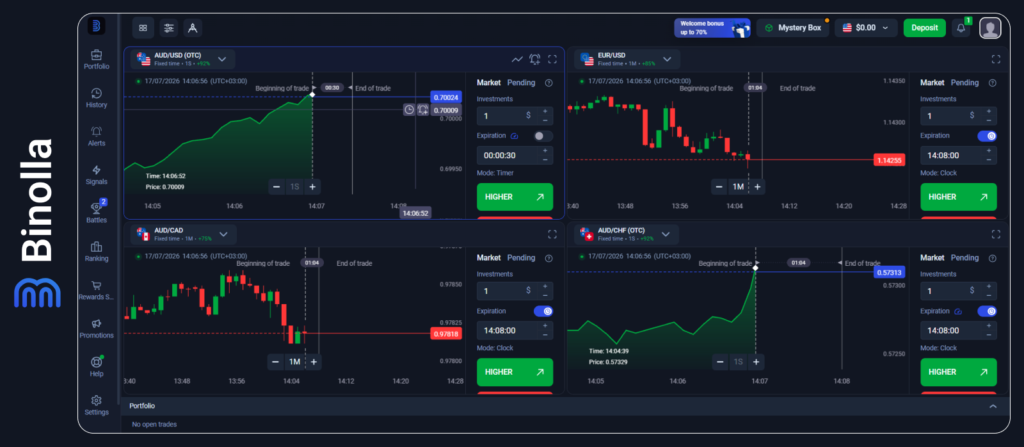Open the 1M timeframe selector on EUR/USD chart

pyautogui.click(x=738, y=187)
